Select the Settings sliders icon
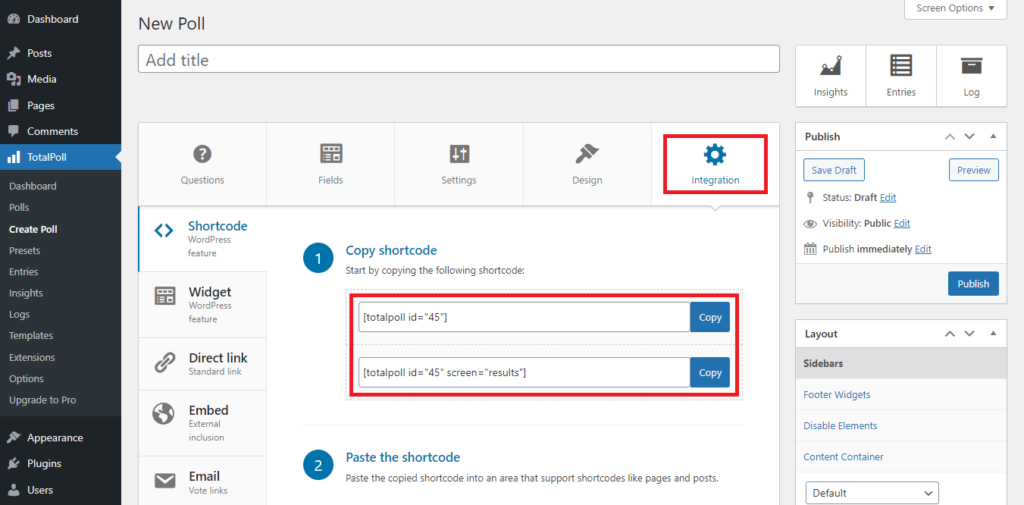Image resolution: width=1024 pixels, height=505 pixels. click(458, 154)
